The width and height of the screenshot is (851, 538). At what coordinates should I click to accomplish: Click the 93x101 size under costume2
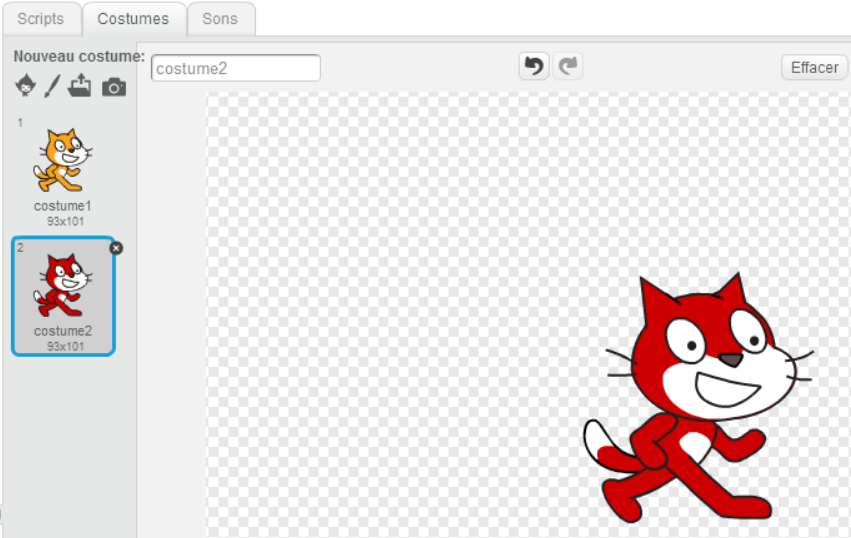point(65,346)
